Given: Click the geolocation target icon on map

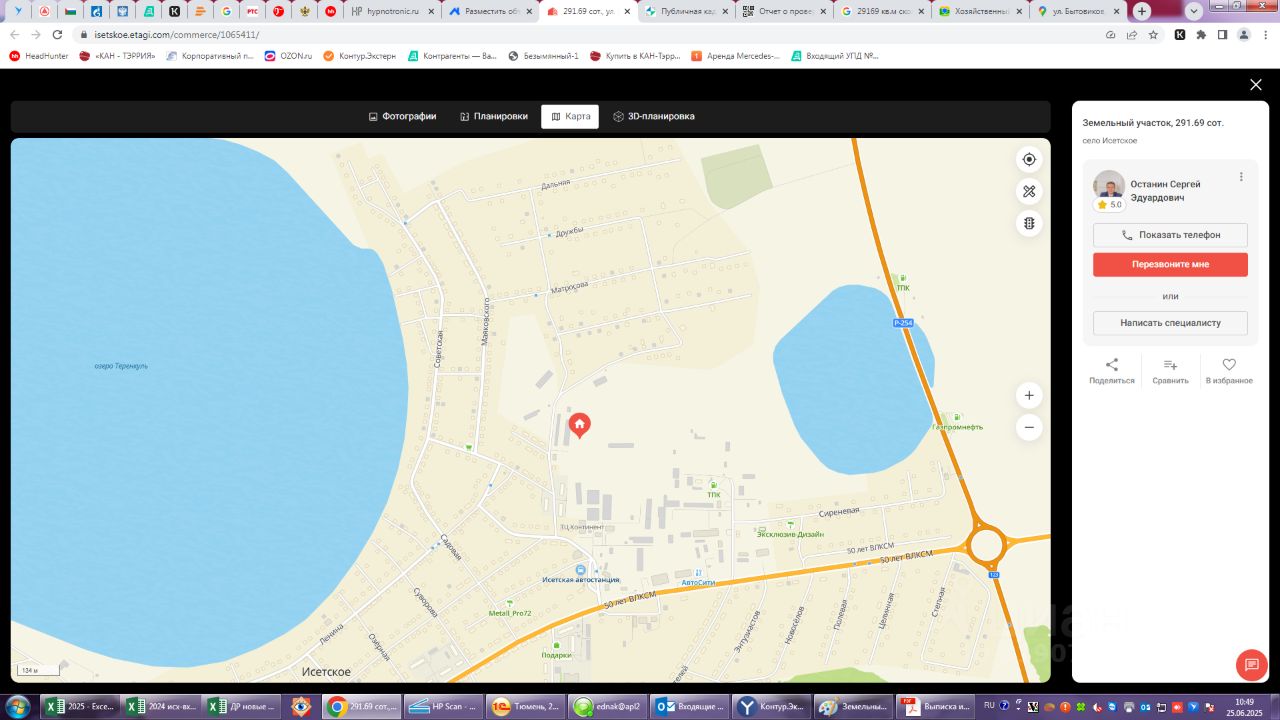Looking at the screenshot, I should 1029,159.
